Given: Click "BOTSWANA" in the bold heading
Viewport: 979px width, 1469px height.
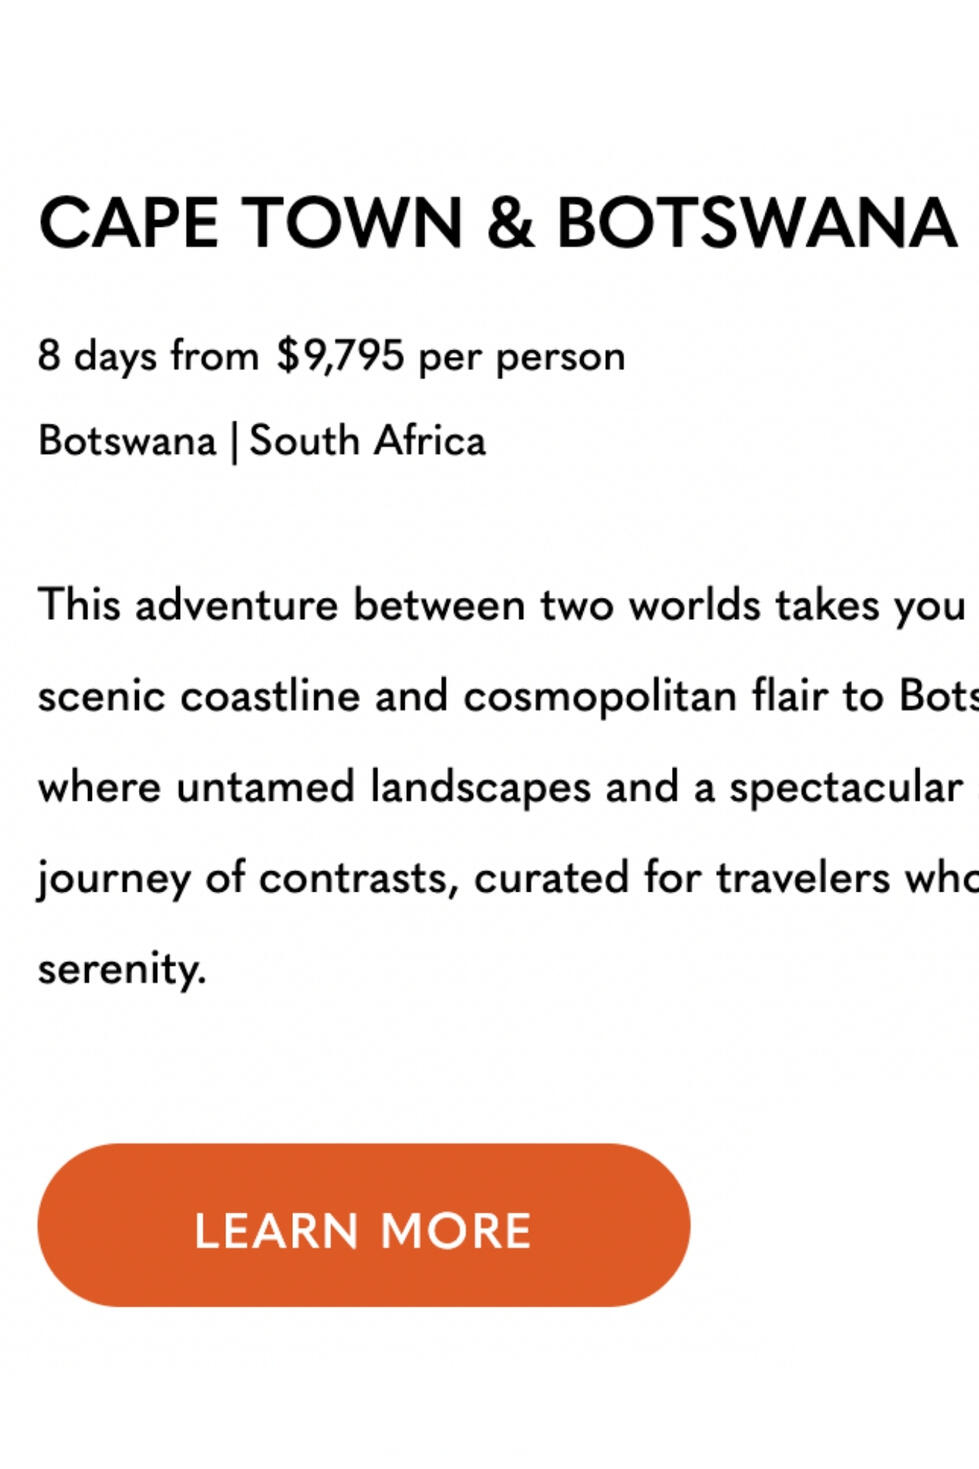Looking at the screenshot, I should tap(757, 222).
